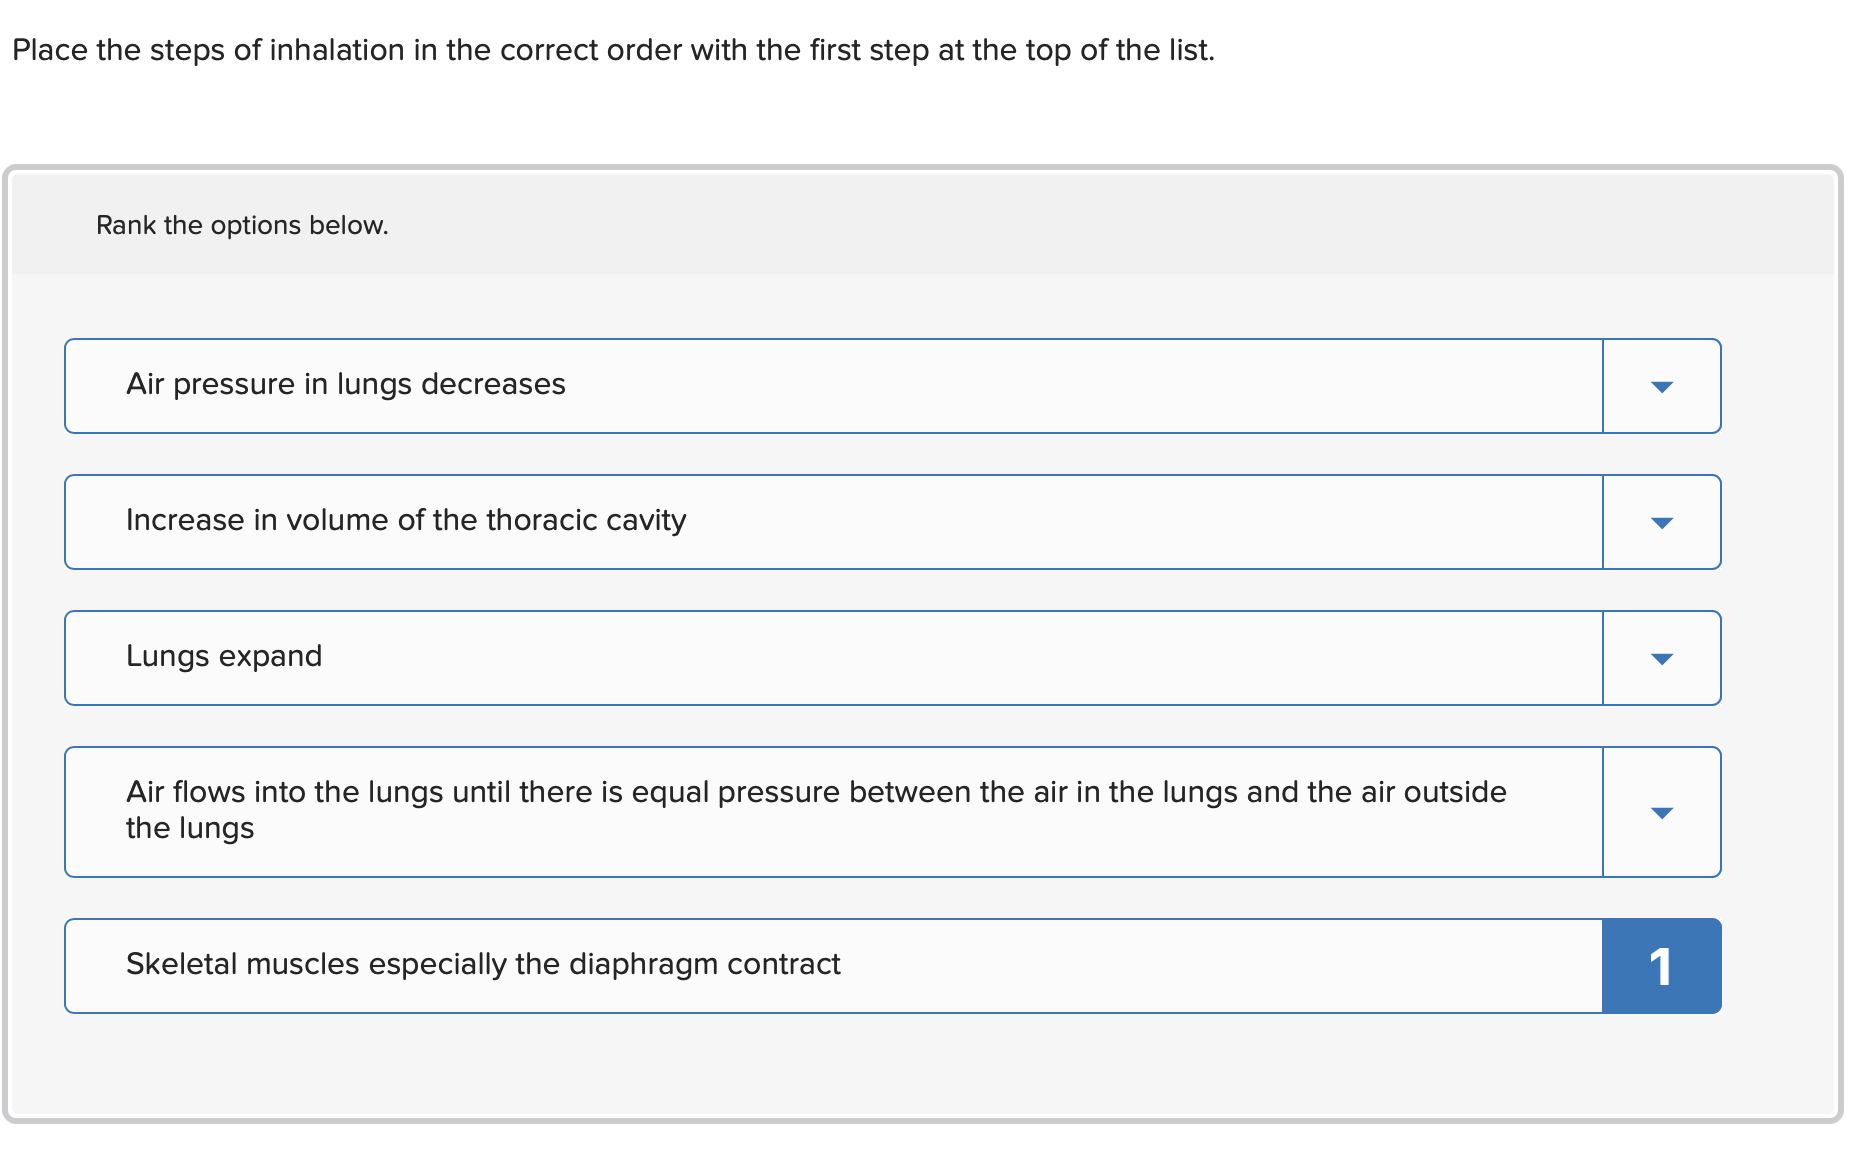Open the rank selector for the lungs expand step
Image resolution: width=1854 pixels, height=1154 pixels.
coord(1661,659)
